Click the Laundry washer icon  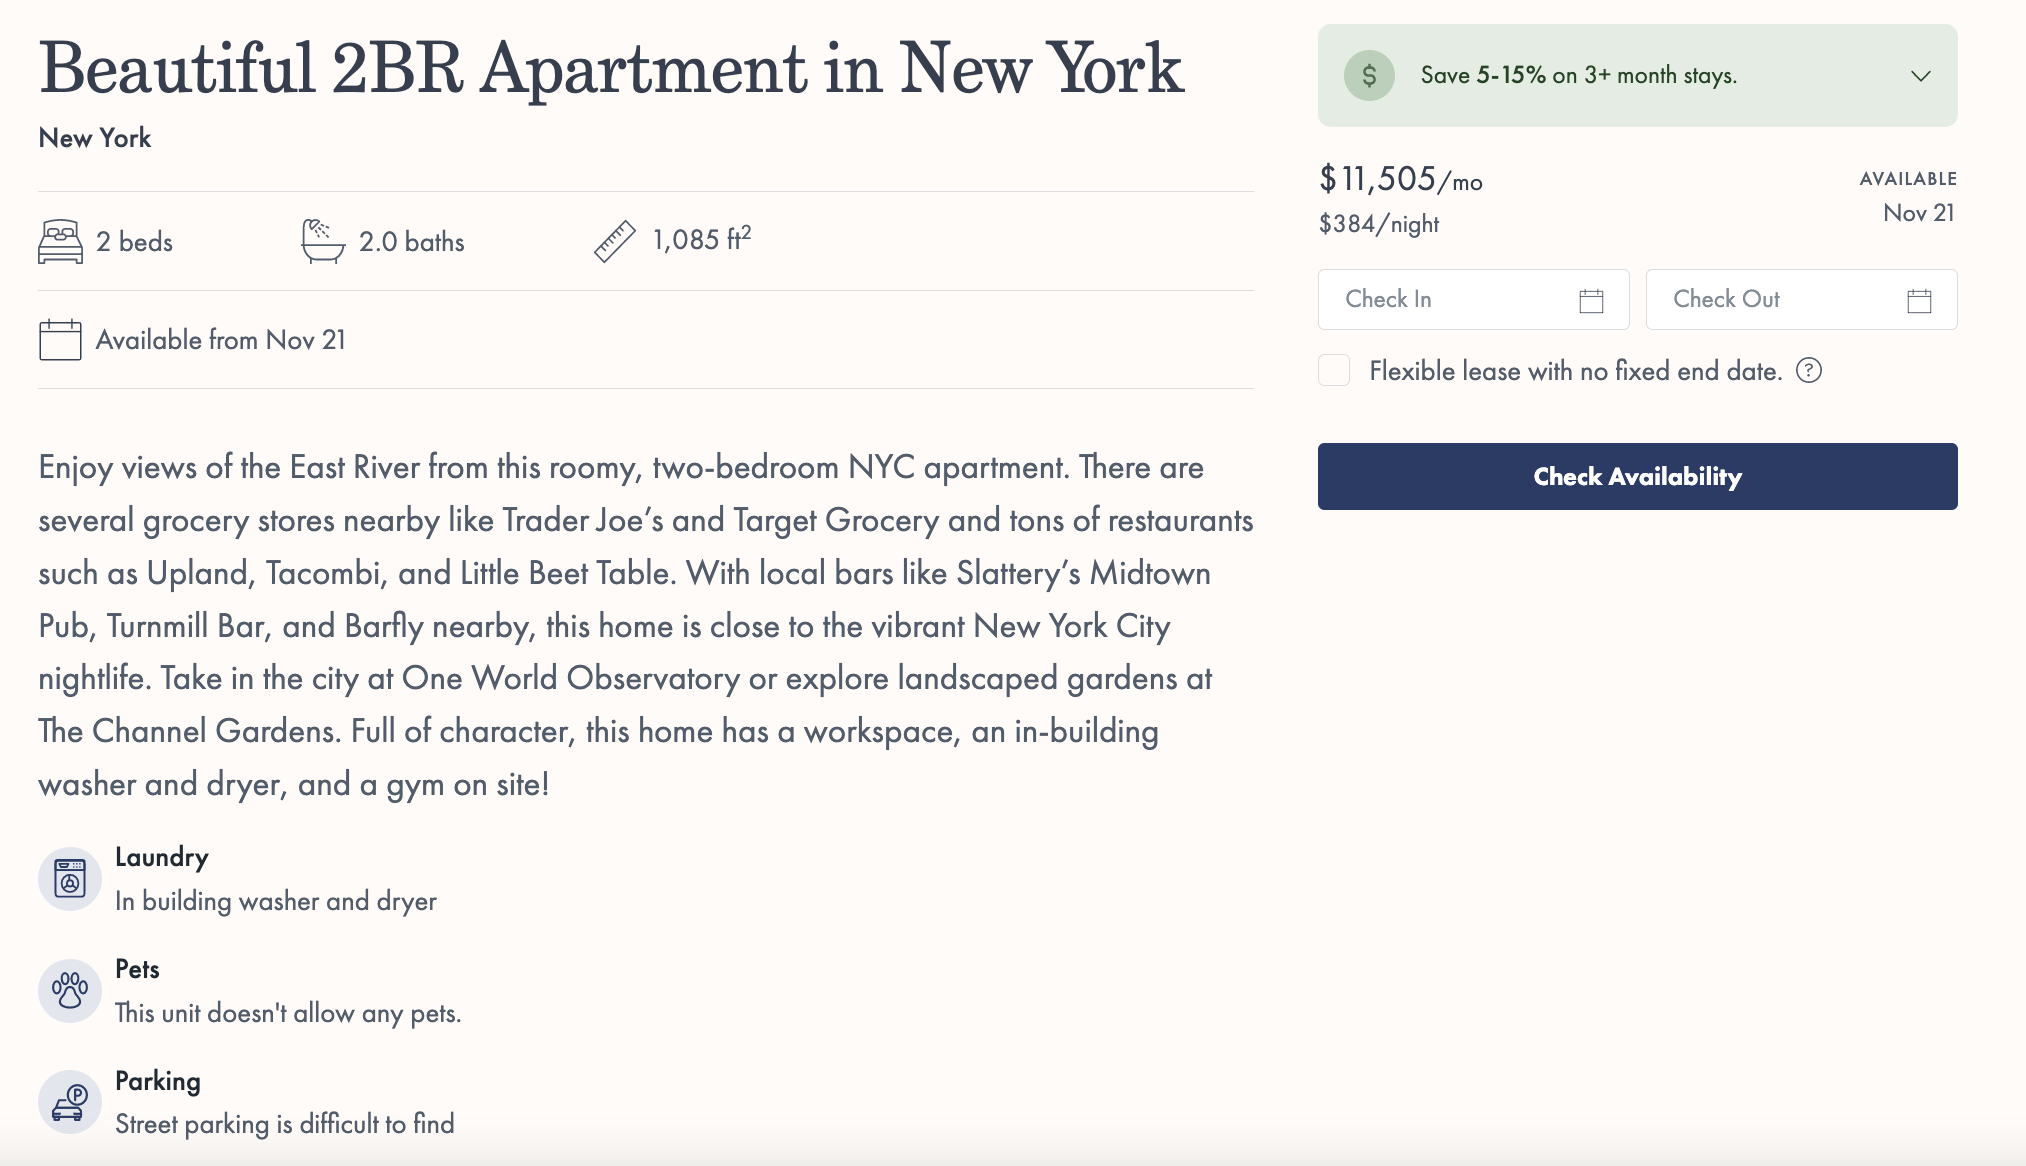pos(70,879)
